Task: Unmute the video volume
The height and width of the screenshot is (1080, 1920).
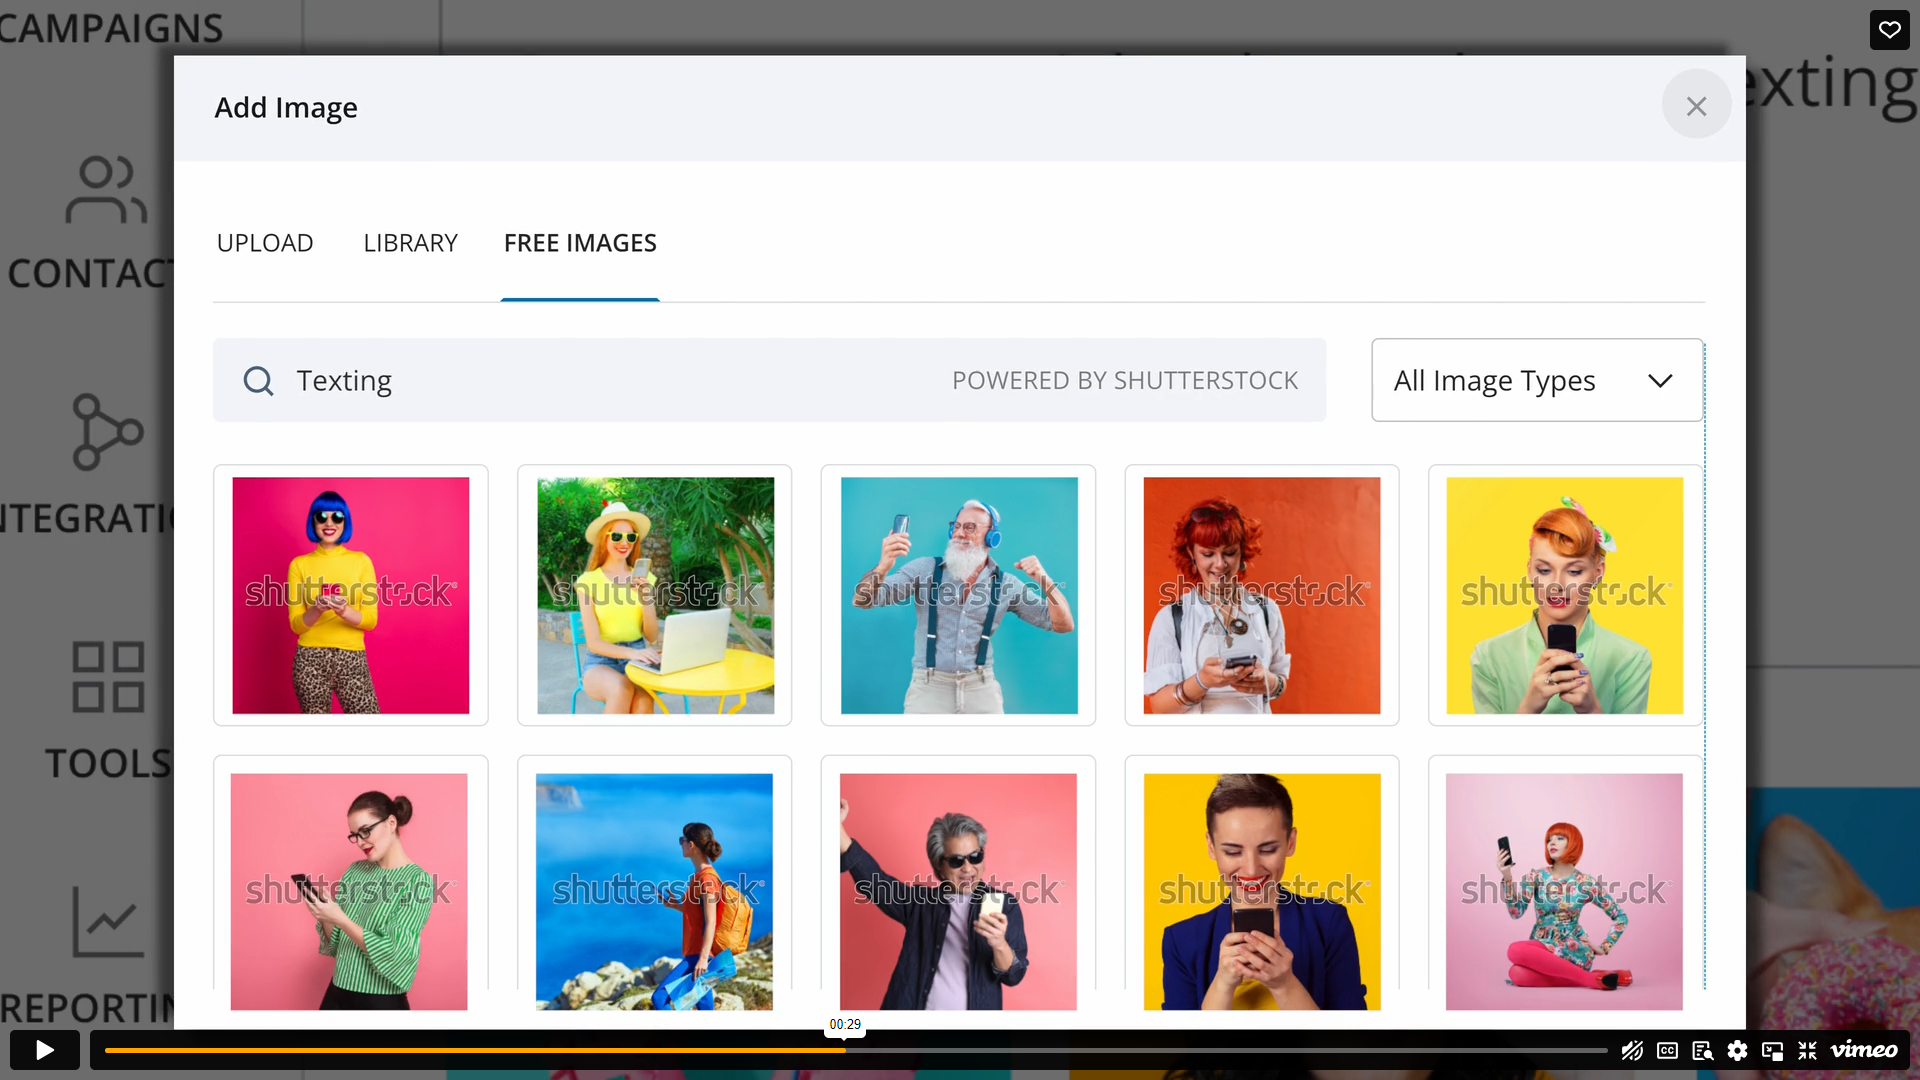Action: pos(1632,1050)
